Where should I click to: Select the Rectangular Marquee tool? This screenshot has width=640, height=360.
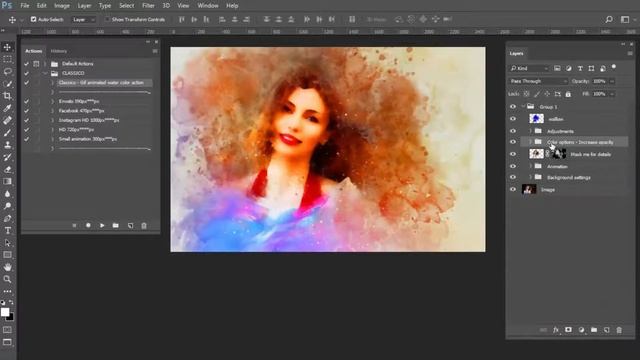pyautogui.click(x=7, y=60)
